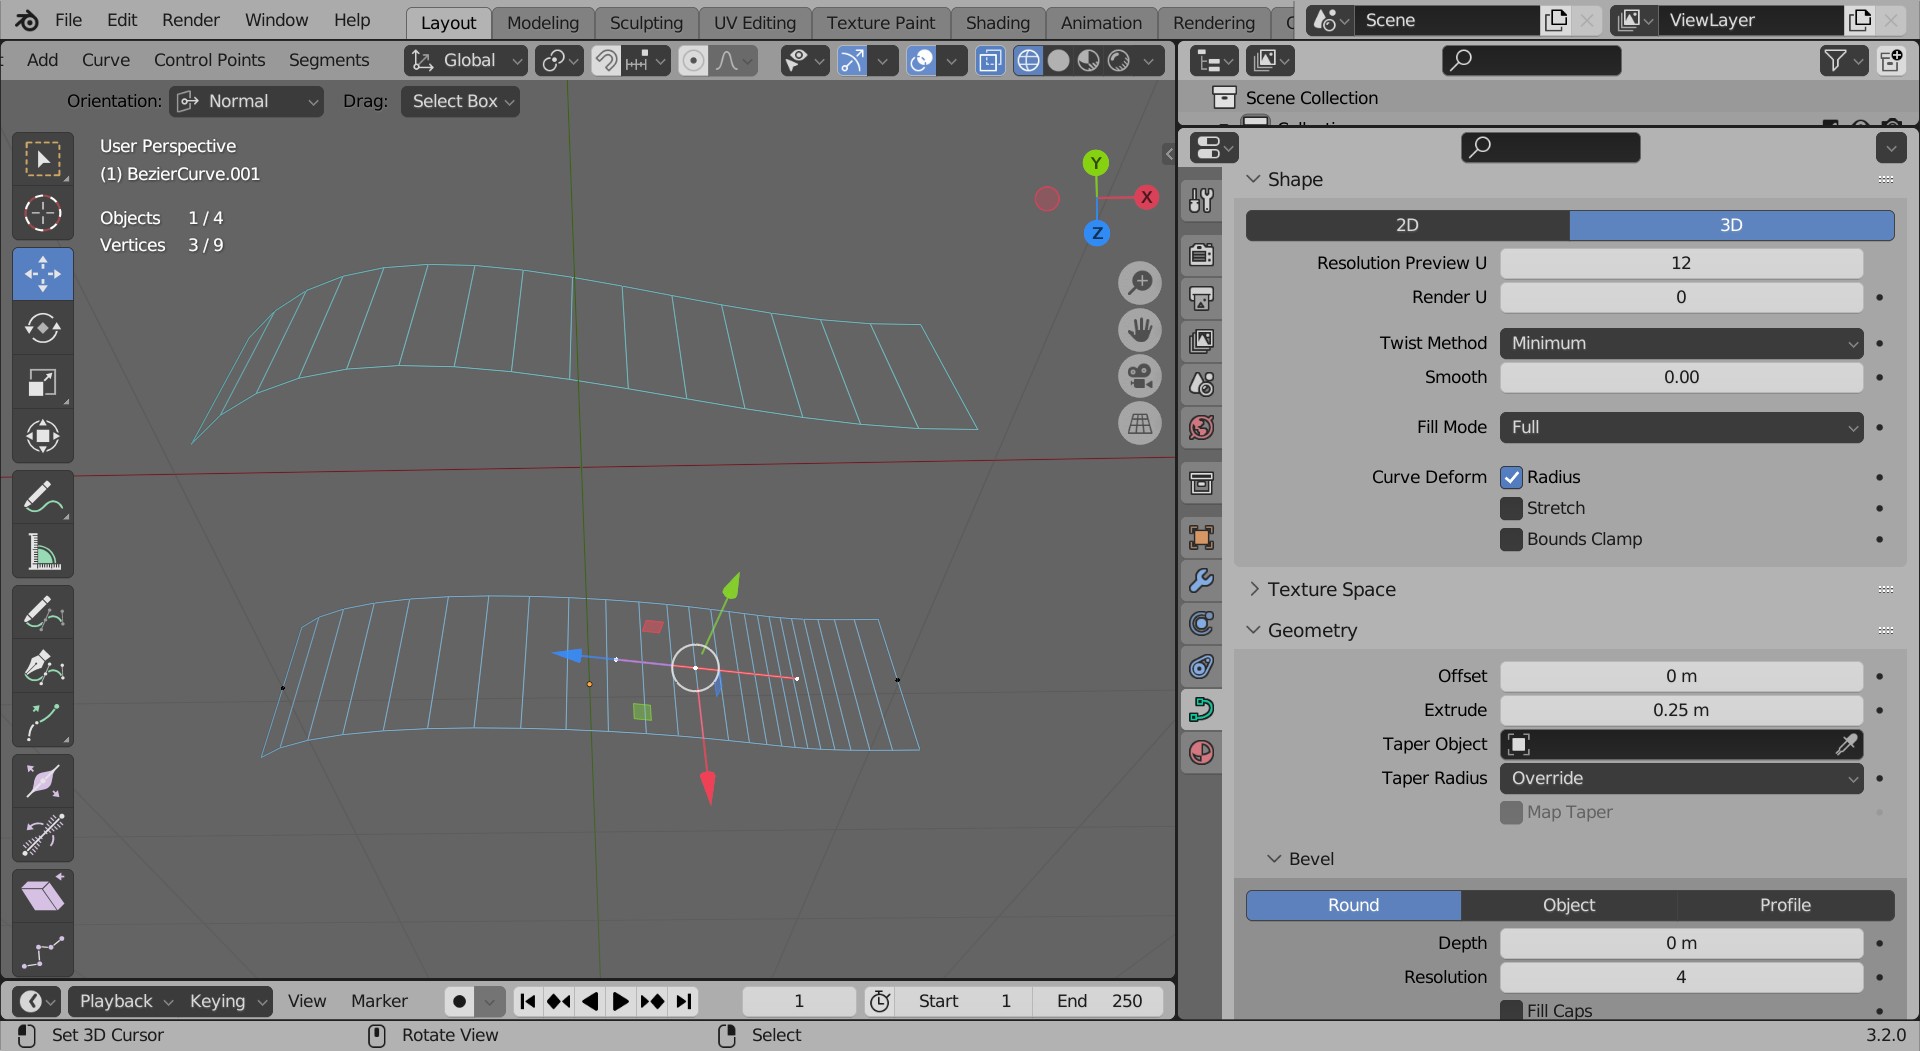1920x1051 pixels.
Task: Enable the Stretch checkbox
Action: tap(1511, 508)
